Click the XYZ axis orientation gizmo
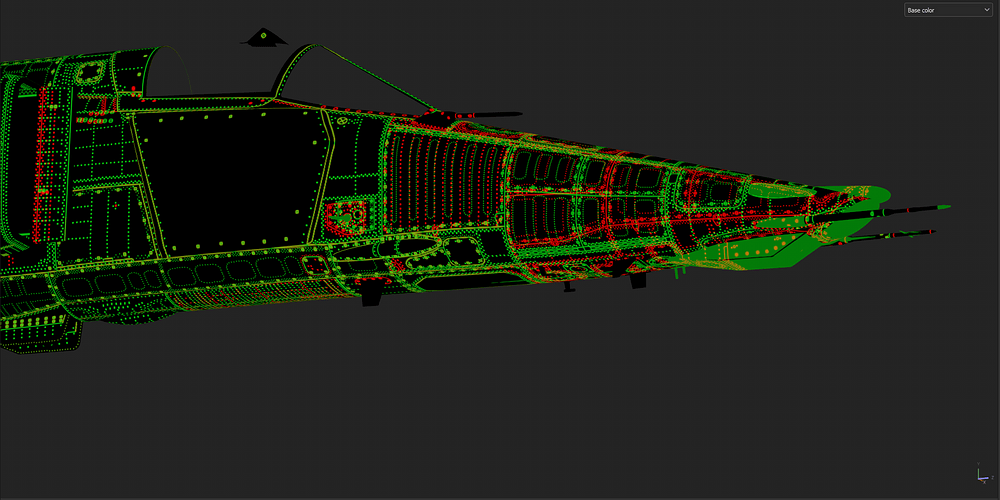The width and height of the screenshot is (1000, 500). click(984, 473)
